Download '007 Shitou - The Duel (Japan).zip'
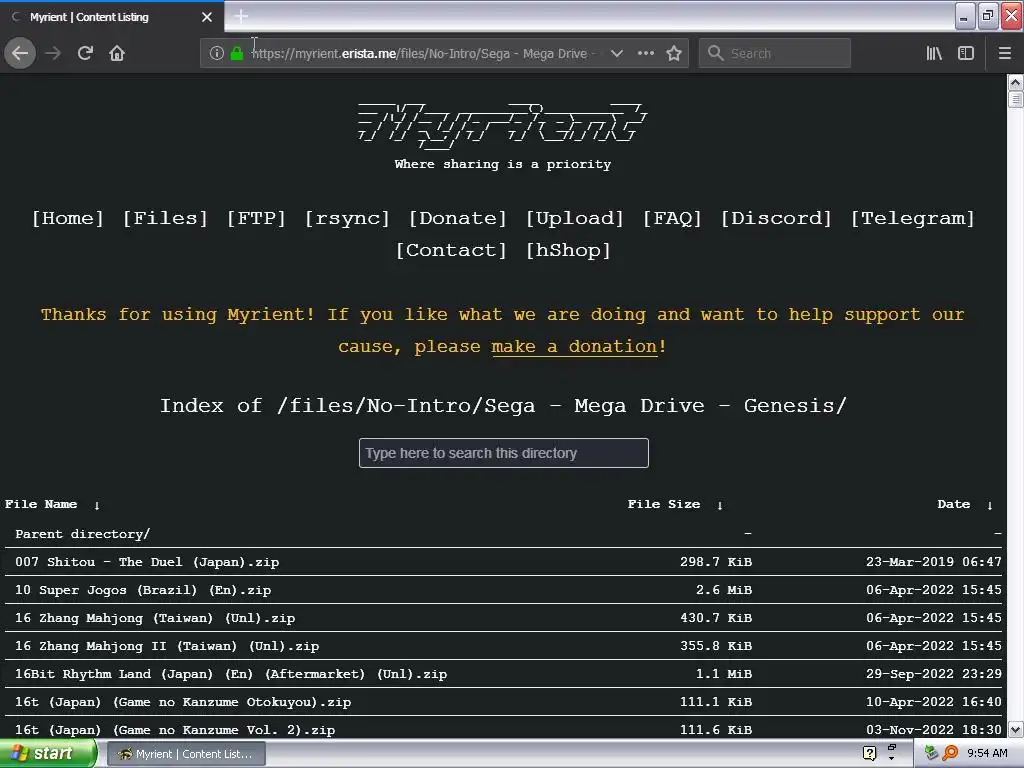This screenshot has height=768, width=1024. click(147, 562)
